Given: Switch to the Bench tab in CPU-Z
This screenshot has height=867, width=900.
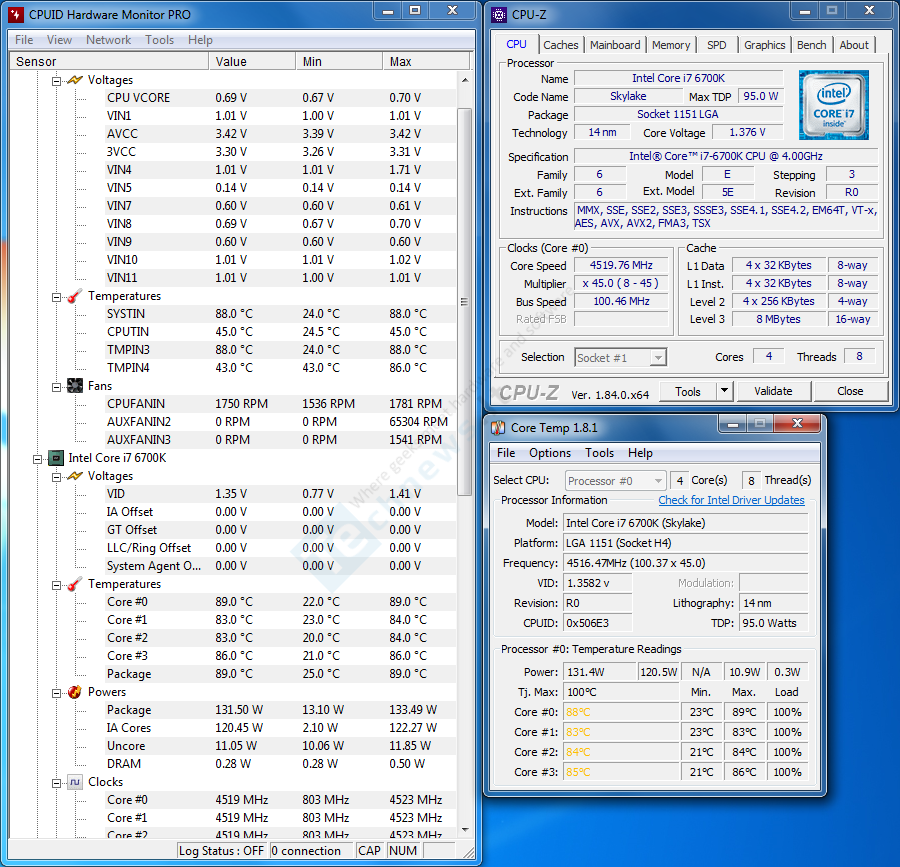Looking at the screenshot, I should point(812,45).
